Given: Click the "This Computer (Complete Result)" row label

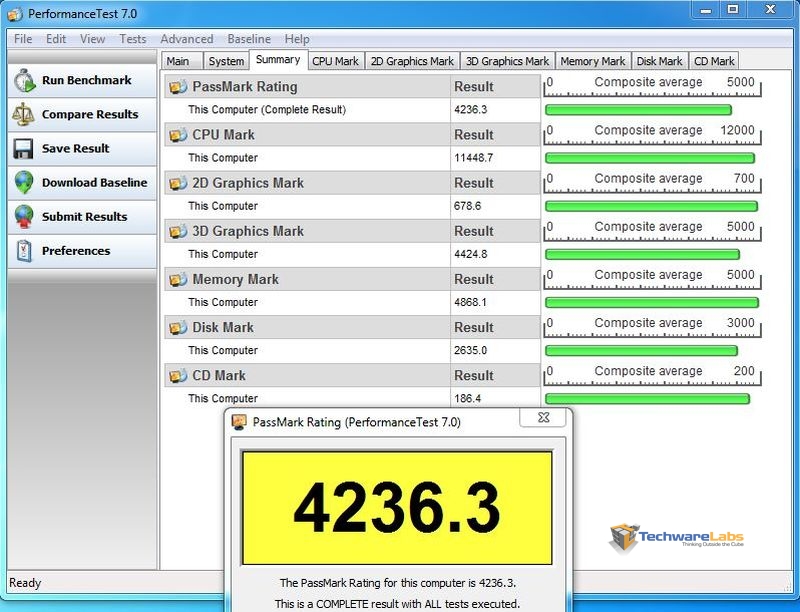Looking at the screenshot, I should click(x=267, y=110).
